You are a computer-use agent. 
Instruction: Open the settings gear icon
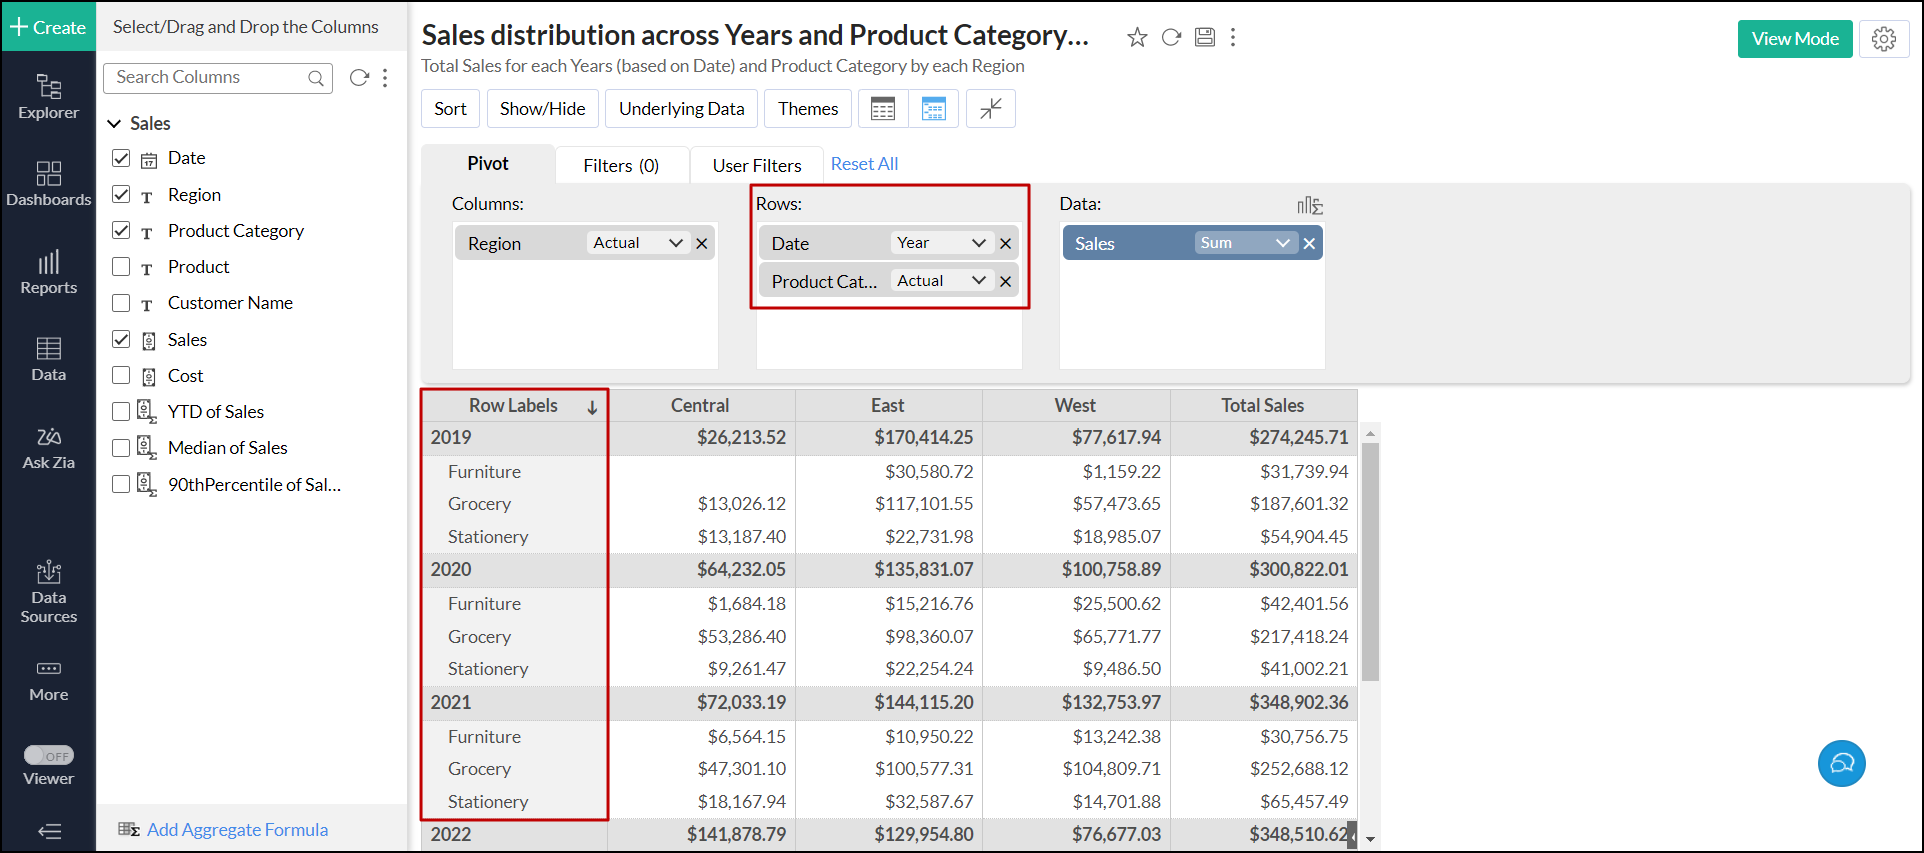click(1884, 39)
